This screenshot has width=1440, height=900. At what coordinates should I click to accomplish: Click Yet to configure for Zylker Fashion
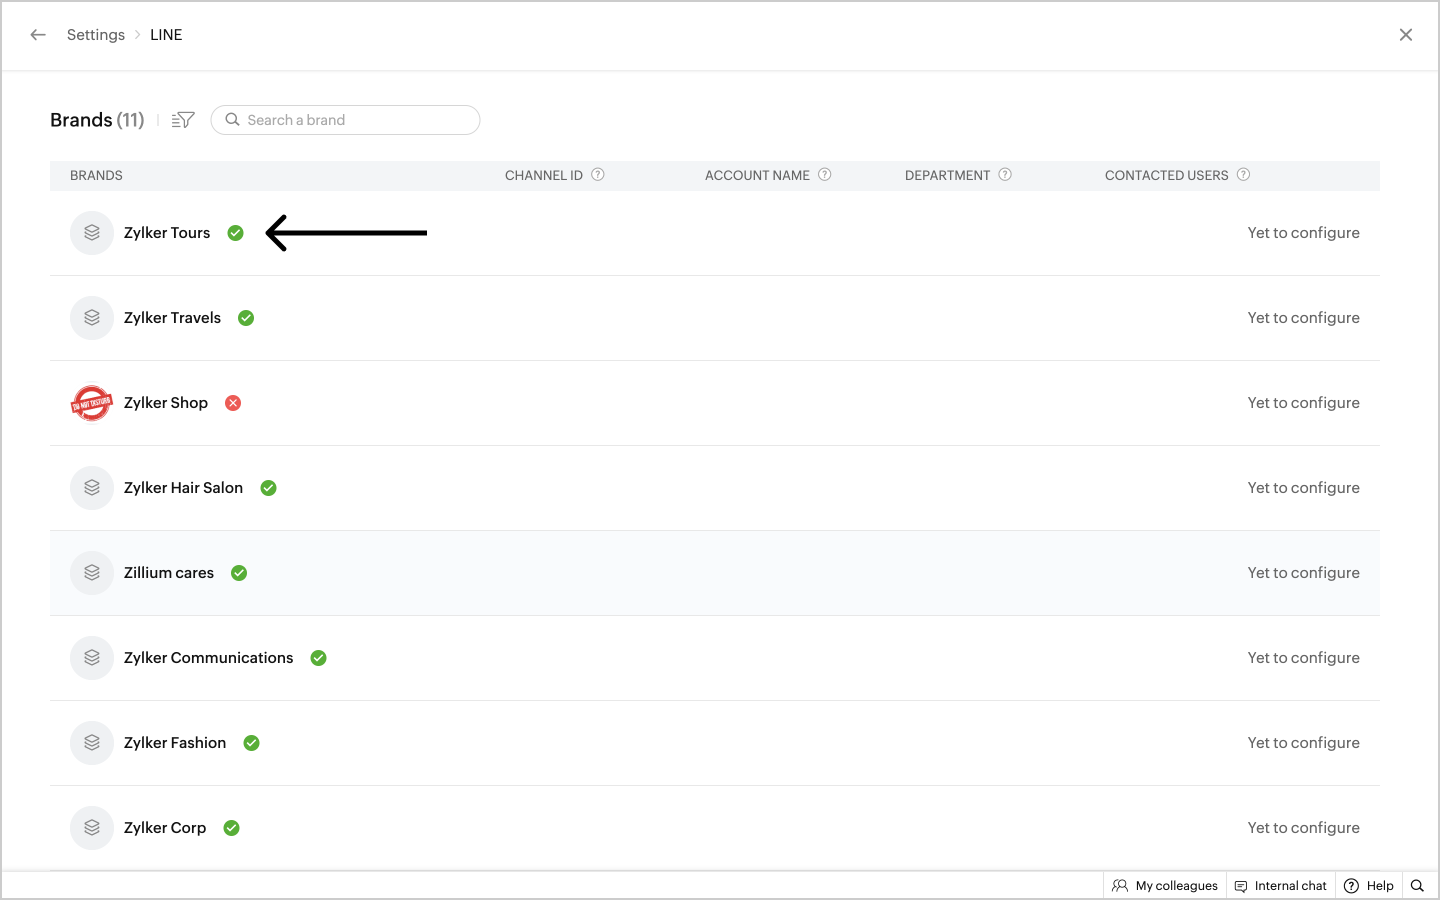[x=1303, y=743]
